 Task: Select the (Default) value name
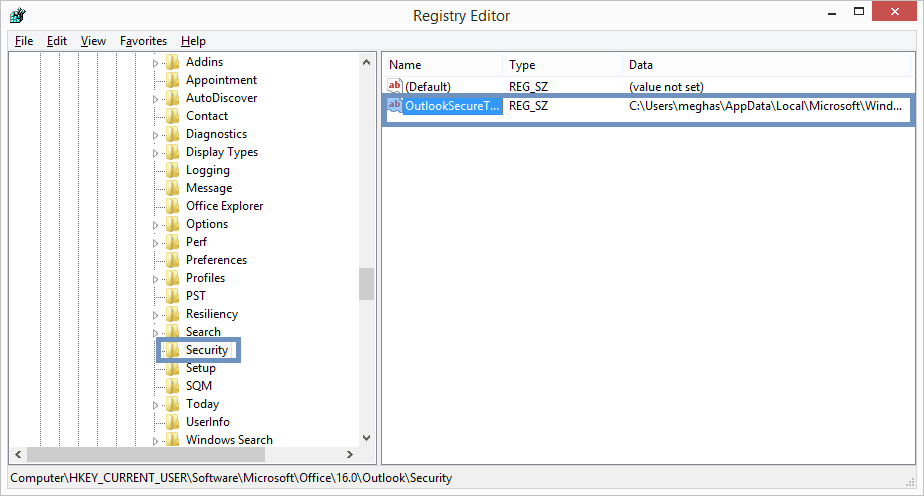[428, 87]
